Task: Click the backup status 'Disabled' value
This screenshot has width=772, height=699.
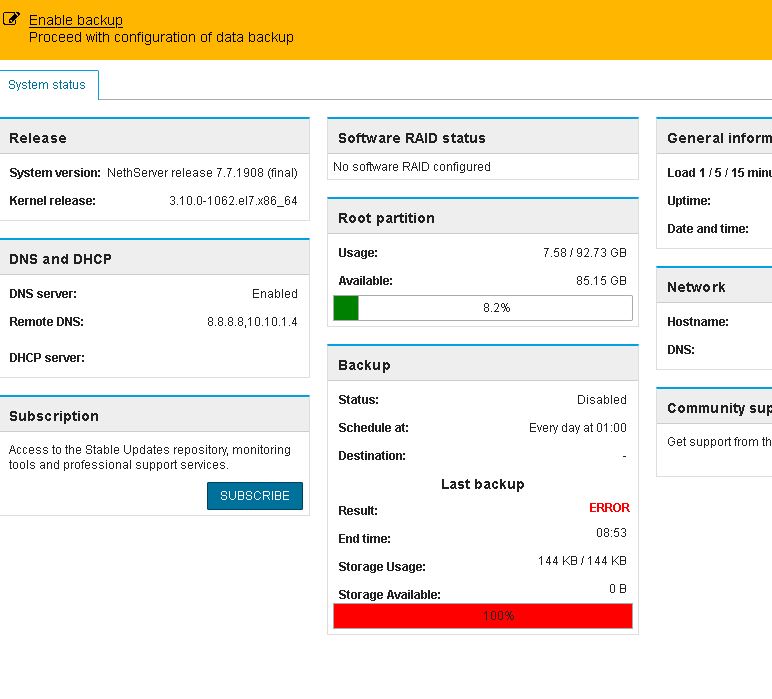Action: tap(602, 400)
